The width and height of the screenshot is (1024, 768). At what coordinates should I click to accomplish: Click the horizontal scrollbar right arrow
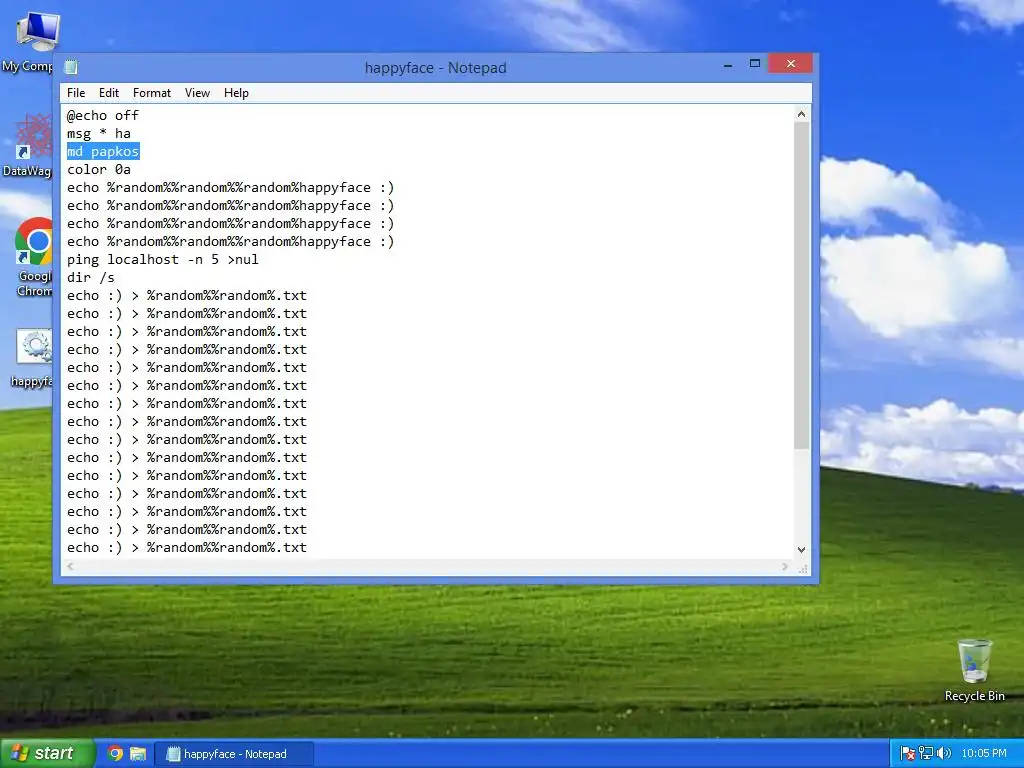pyautogui.click(x=784, y=567)
